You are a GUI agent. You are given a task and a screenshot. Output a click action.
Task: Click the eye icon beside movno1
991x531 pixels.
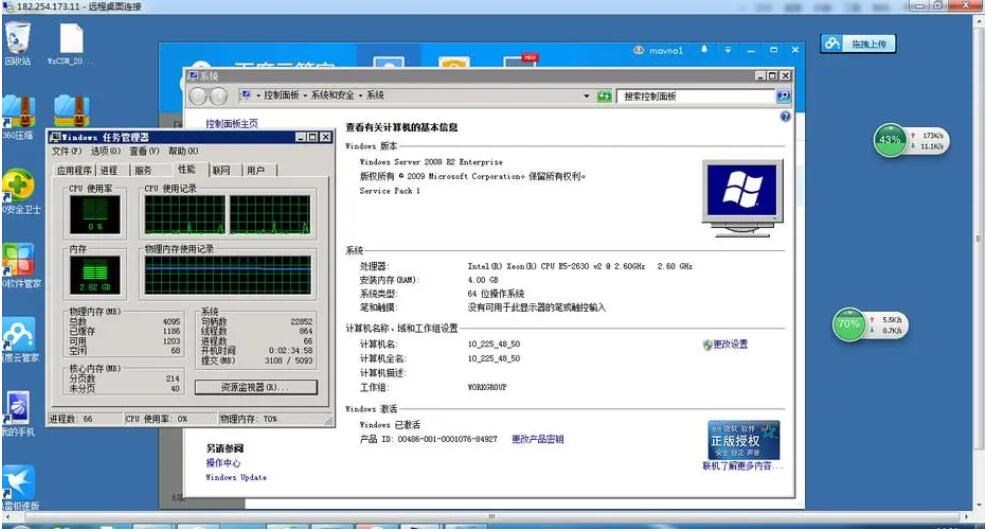pyautogui.click(x=639, y=50)
